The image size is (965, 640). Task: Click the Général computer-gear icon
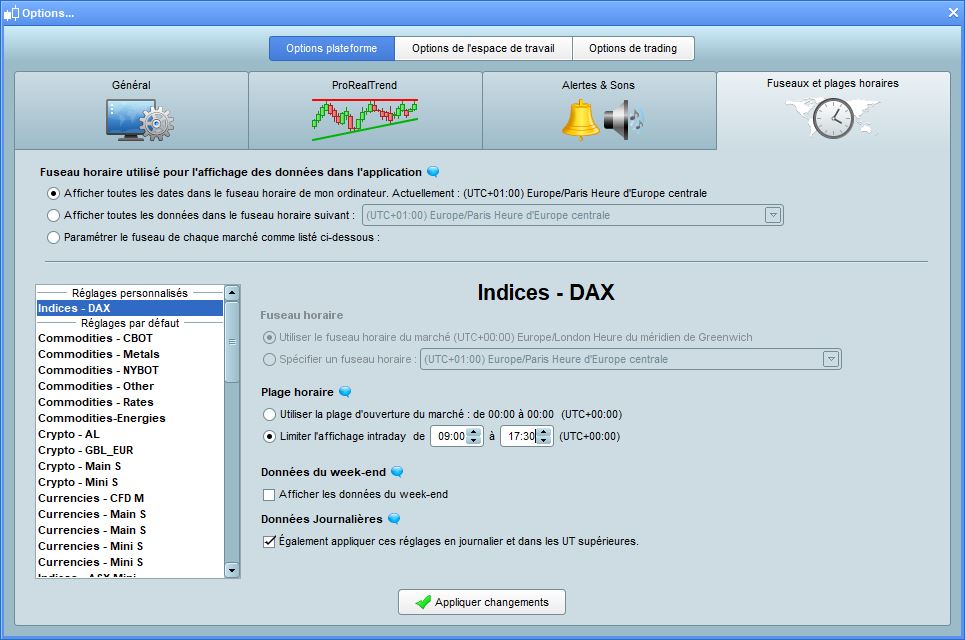(x=140, y=119)
